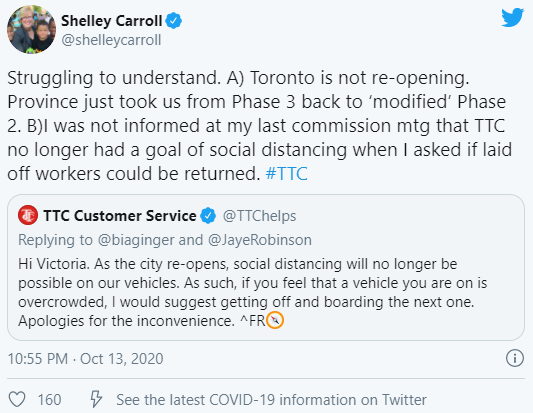Click the TTC Customer Service name

point(120,216)
